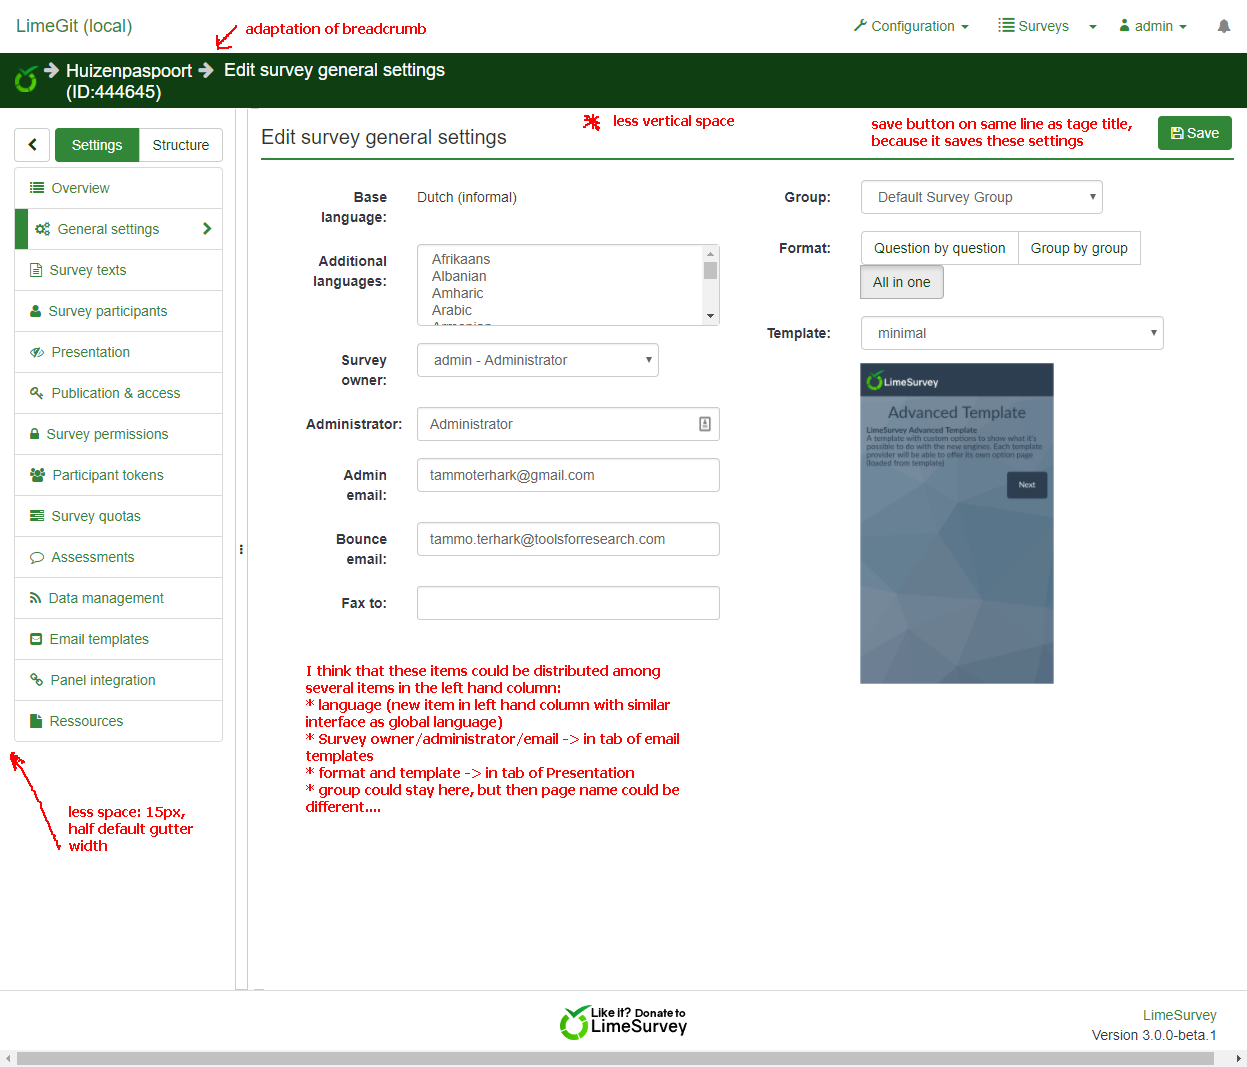The width and height of the screenshot is (1247, 1067).
Task: Switch to the Structure tab
Action: (180, 145)
